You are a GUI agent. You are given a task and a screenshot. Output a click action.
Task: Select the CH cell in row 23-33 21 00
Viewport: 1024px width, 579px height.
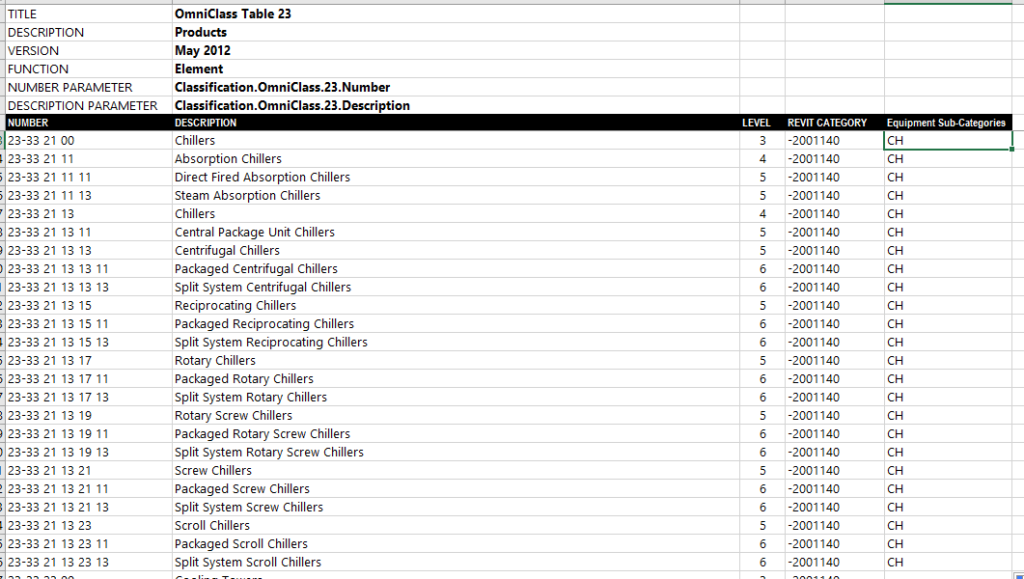(x=948, y=140)
